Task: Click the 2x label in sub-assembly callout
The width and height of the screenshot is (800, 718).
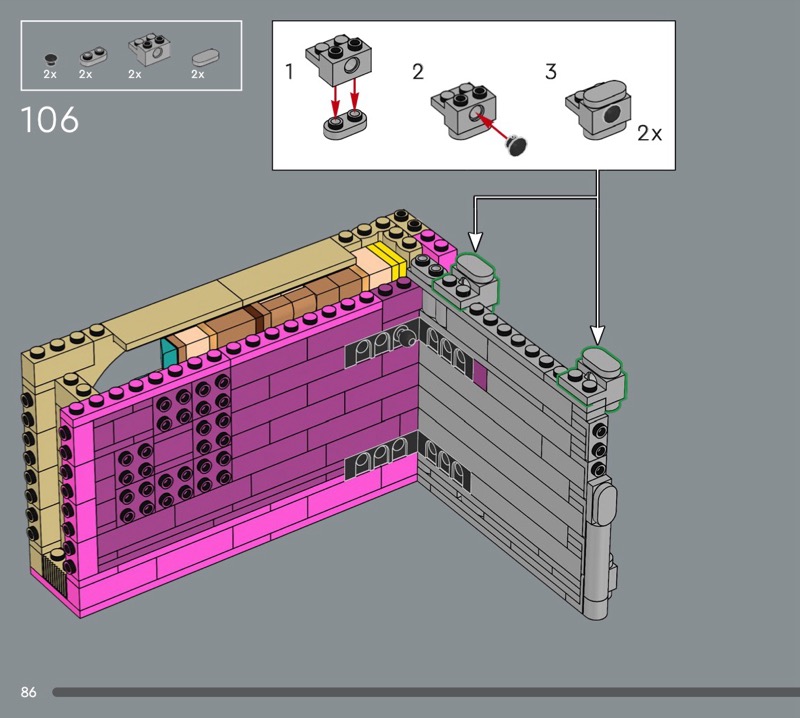Action: coord(649,133)
